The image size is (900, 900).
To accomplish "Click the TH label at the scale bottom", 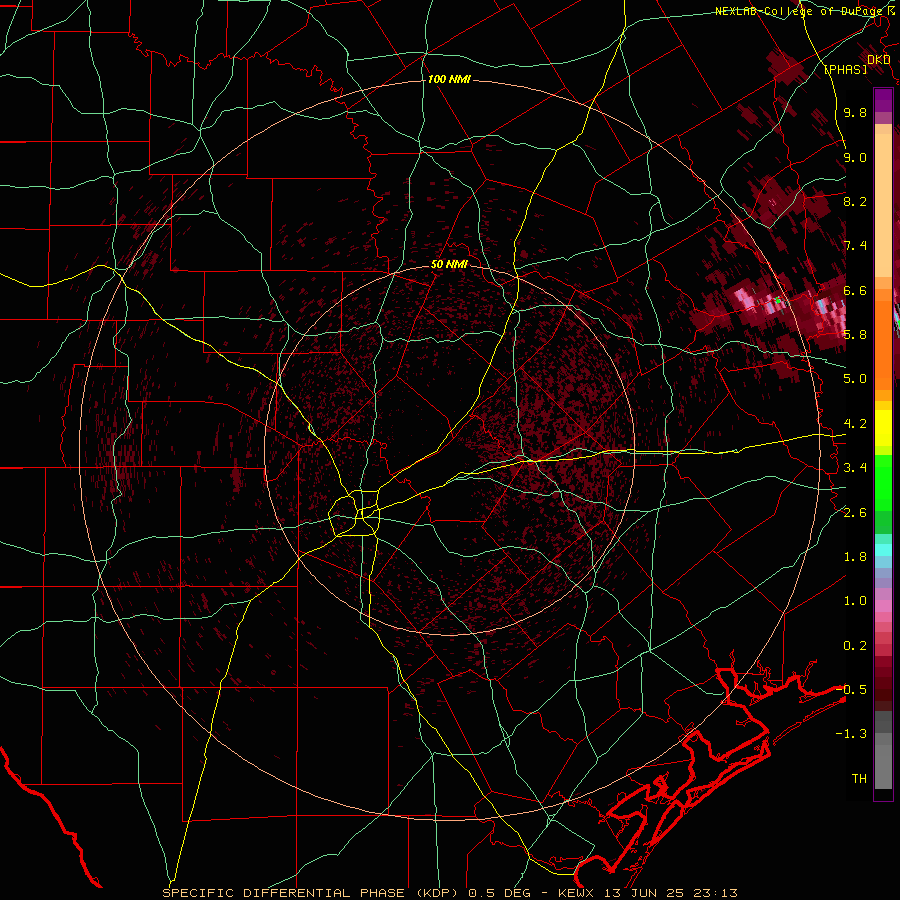I will tap(859, 779).
